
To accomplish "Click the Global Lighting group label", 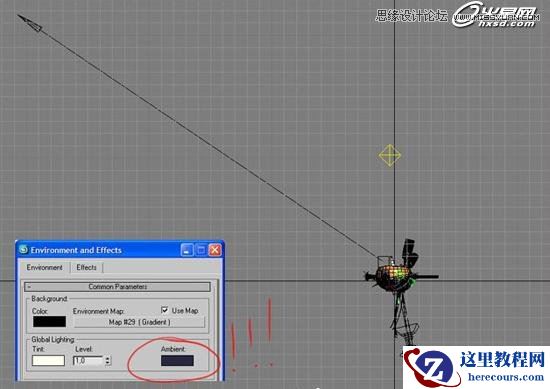I will 53,340.
